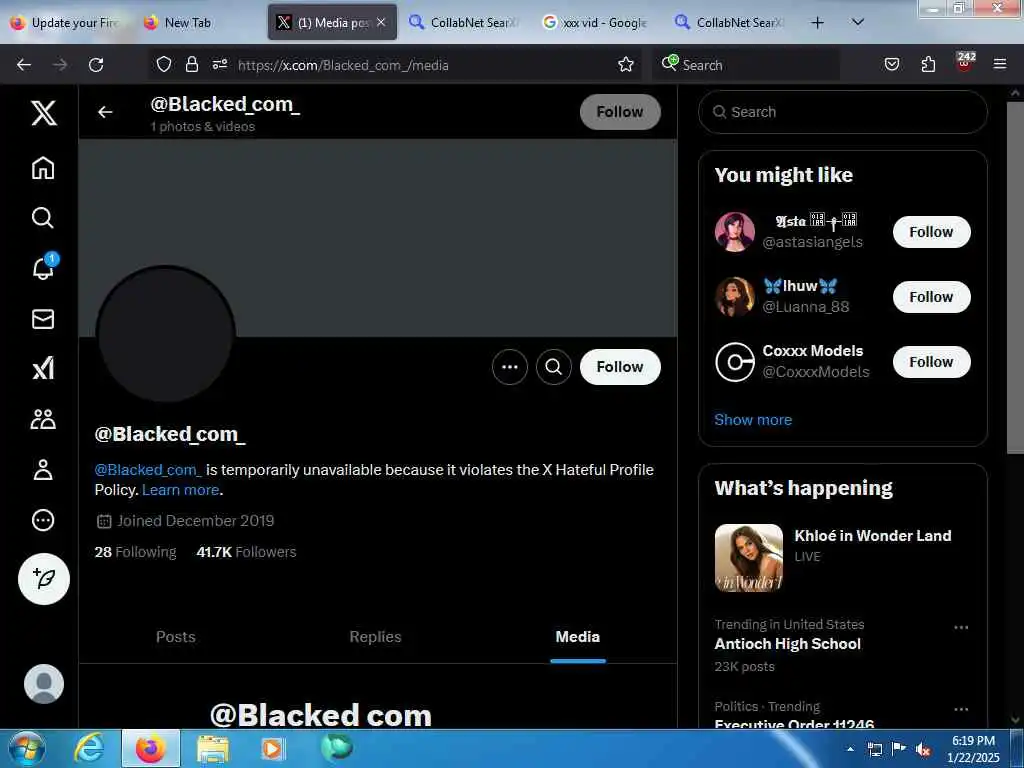The width and height of the screenshot is (1024, 768).
Task: Open the 28 Following list
Action: (x=135, y=552)
